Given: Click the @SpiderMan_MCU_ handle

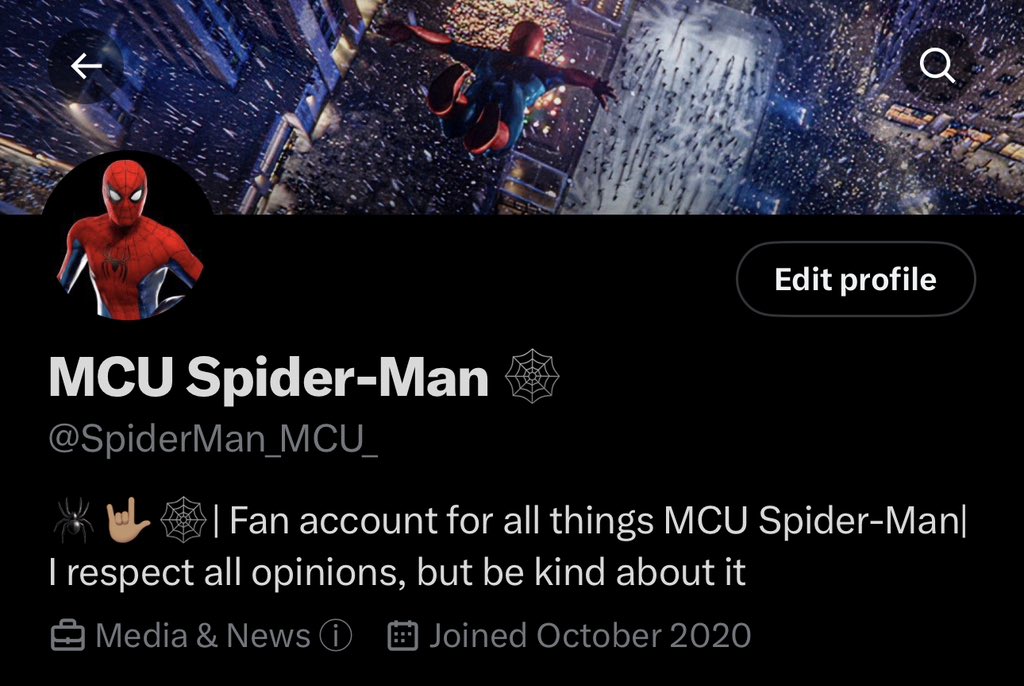Looking at the screenshot, I should [x=213, y=438].
